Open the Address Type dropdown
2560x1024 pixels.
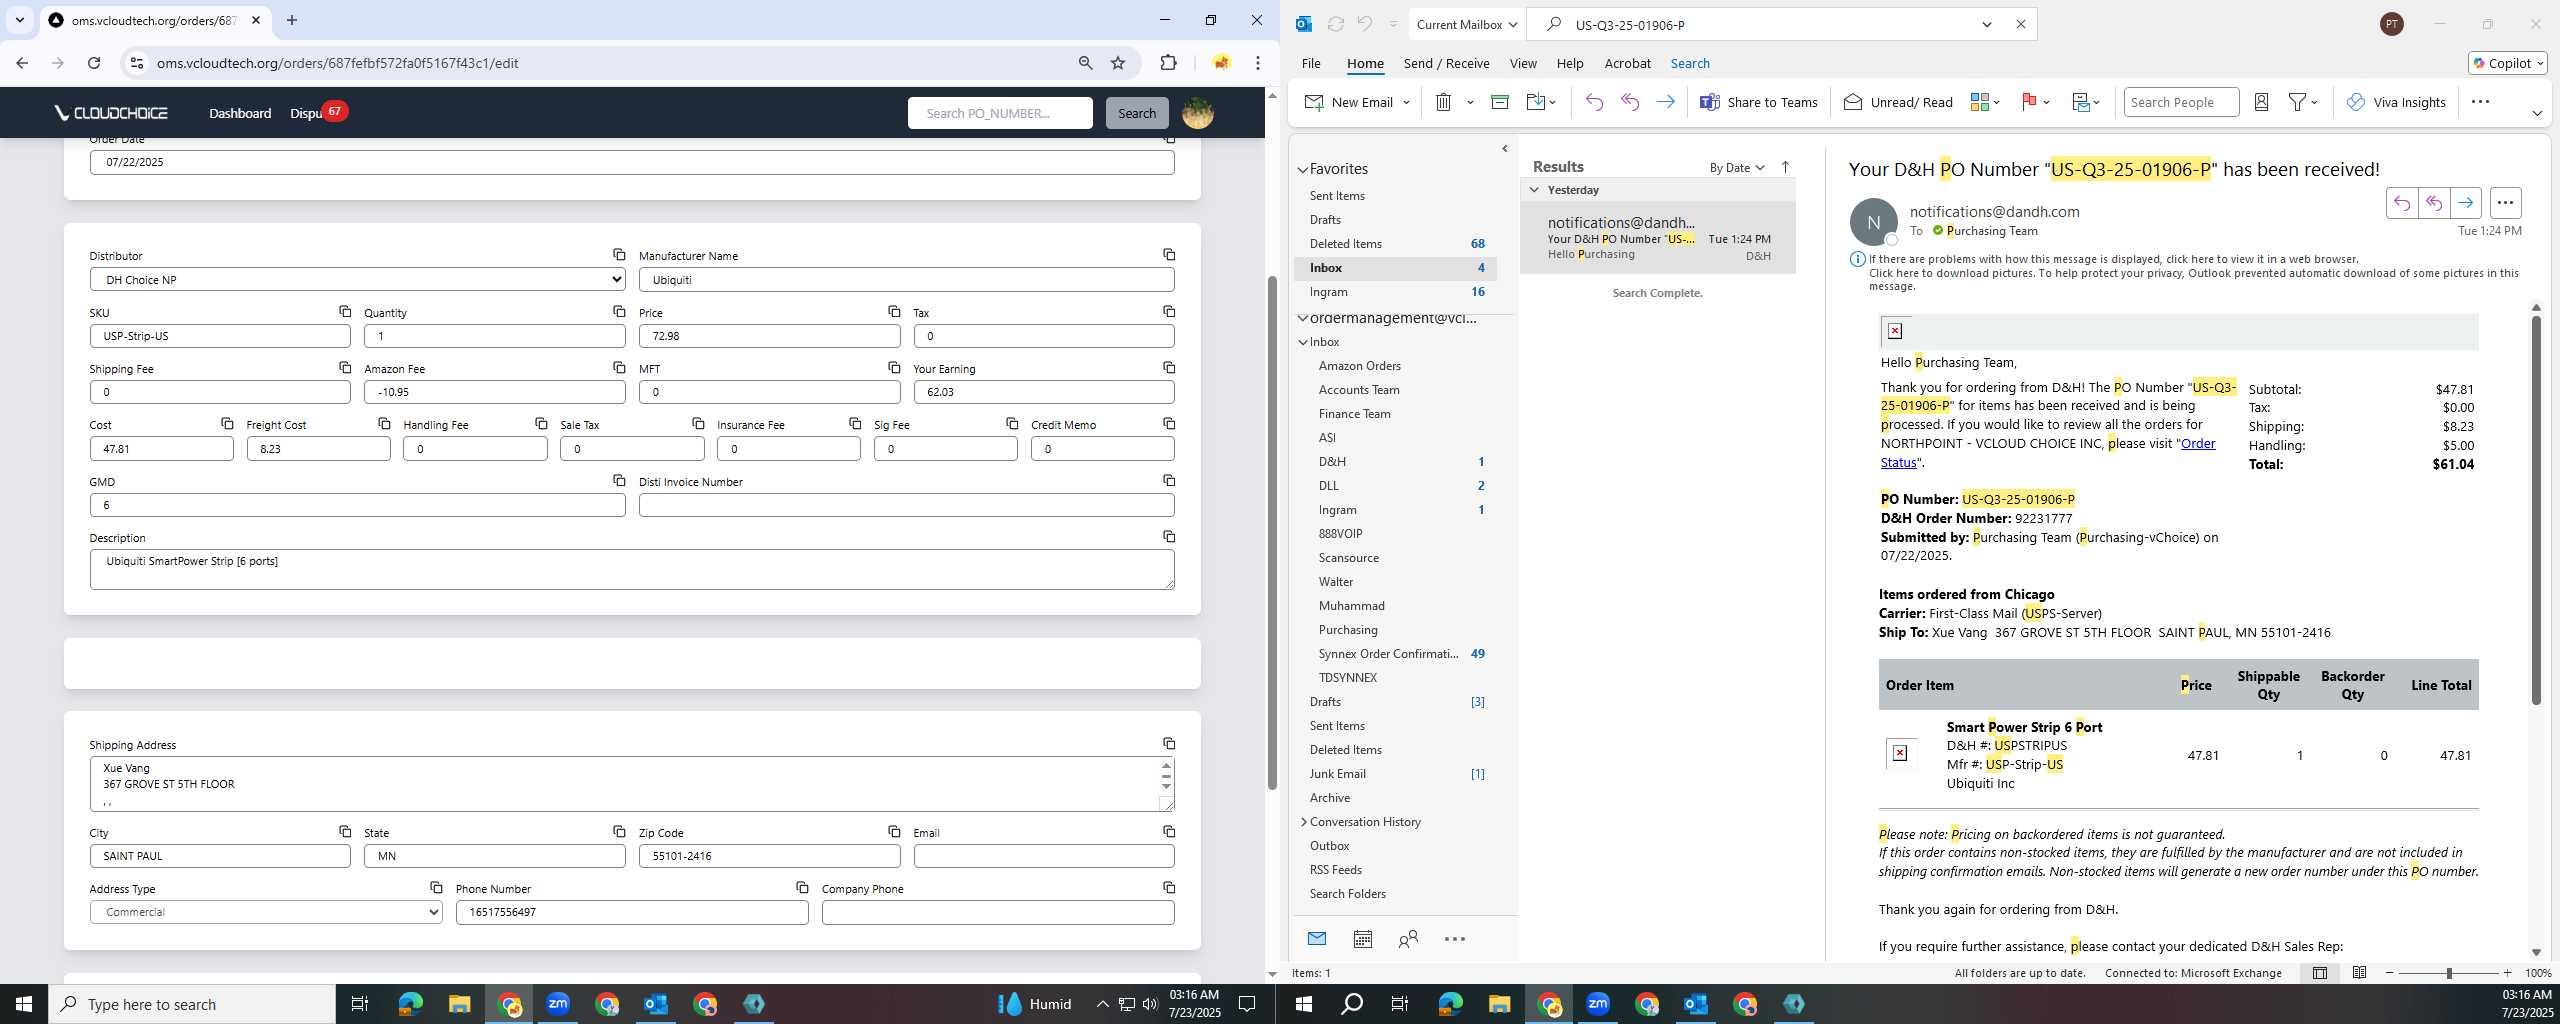266,912
